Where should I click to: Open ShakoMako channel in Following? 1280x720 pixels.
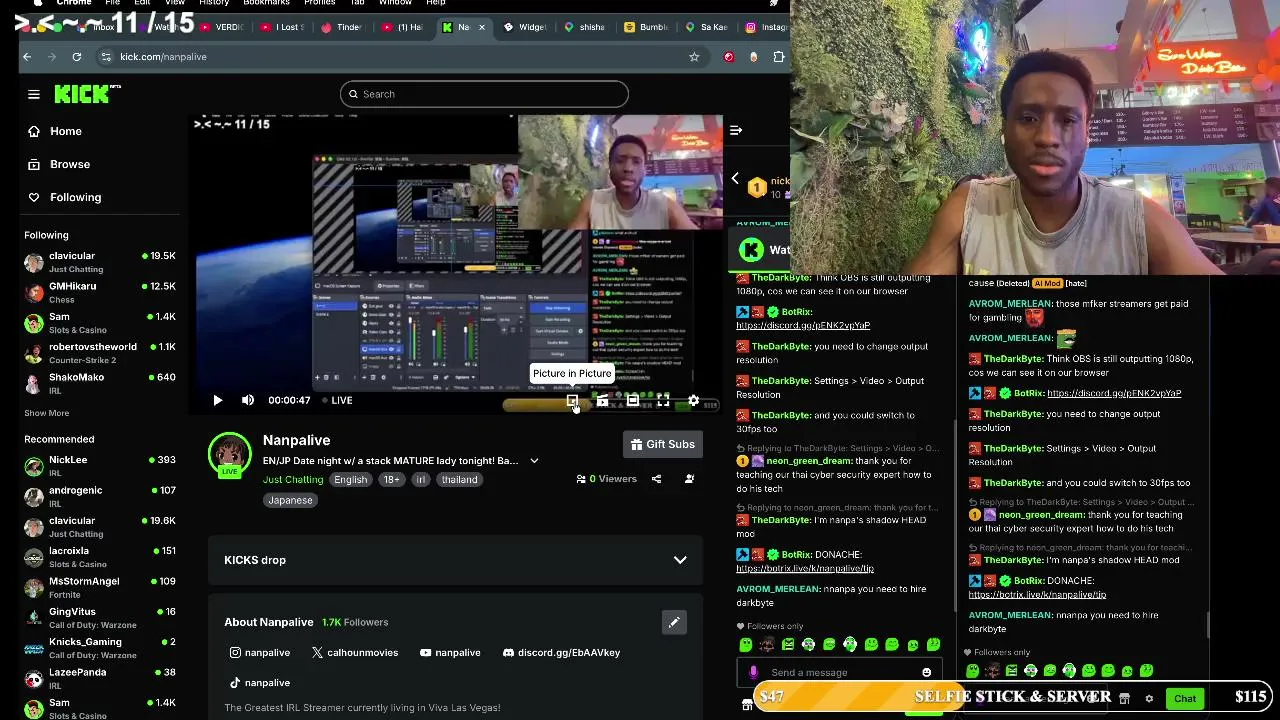(x=100, y=383)
